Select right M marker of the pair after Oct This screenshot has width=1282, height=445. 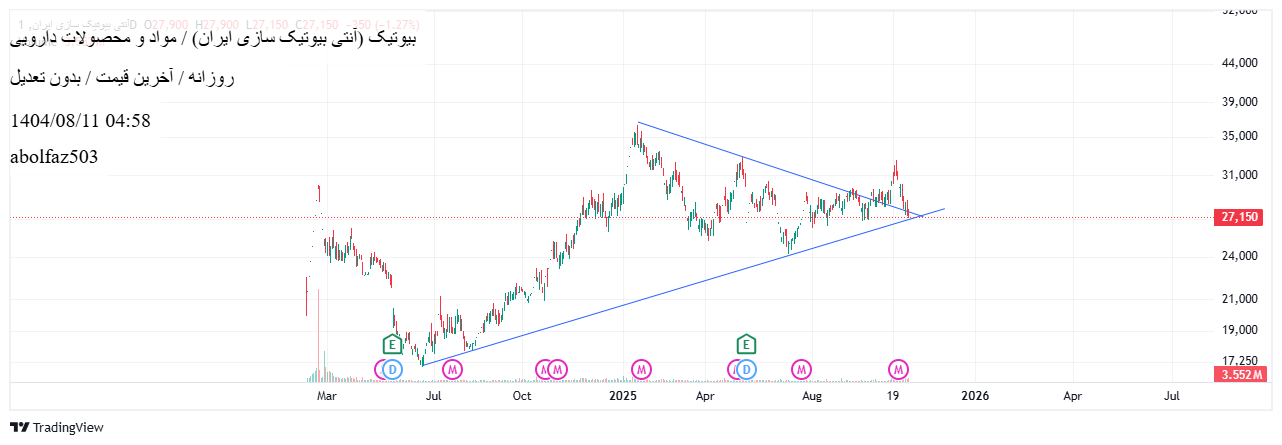click(557, 369)
